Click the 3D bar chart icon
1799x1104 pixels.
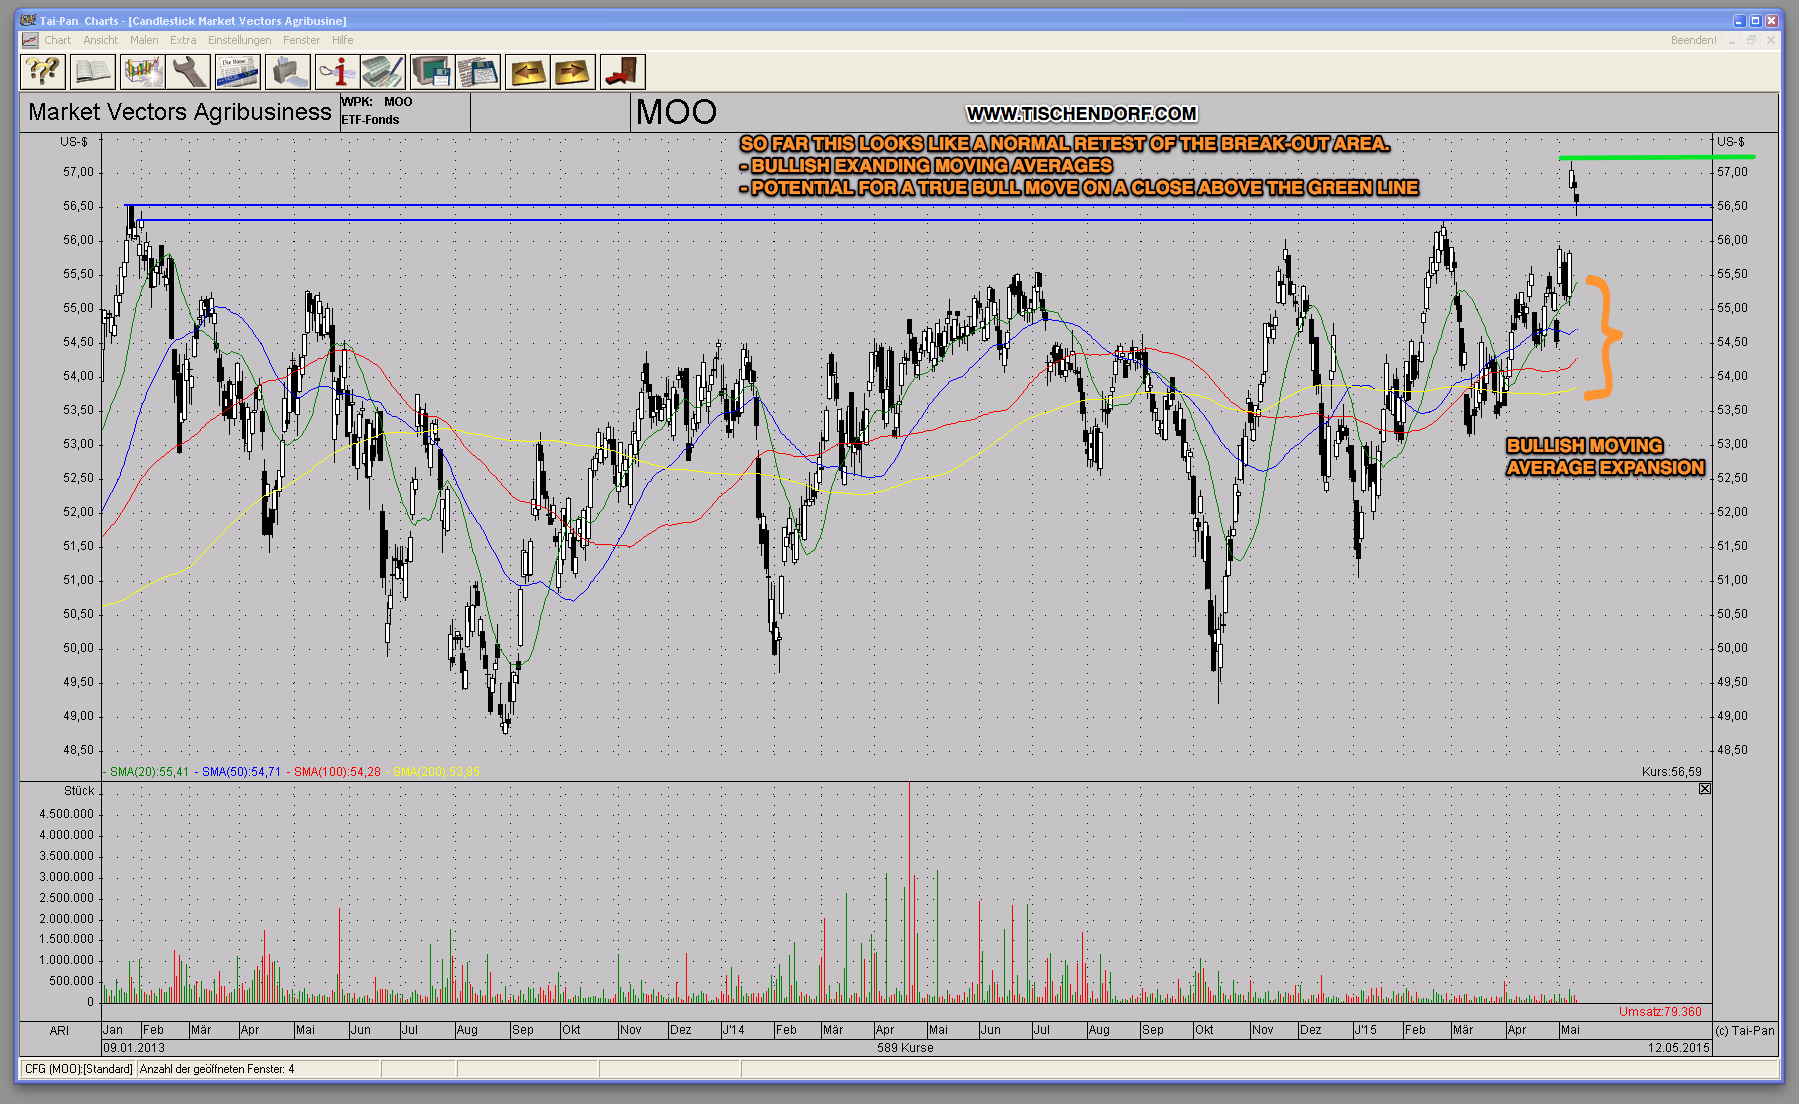pos(142,72)
